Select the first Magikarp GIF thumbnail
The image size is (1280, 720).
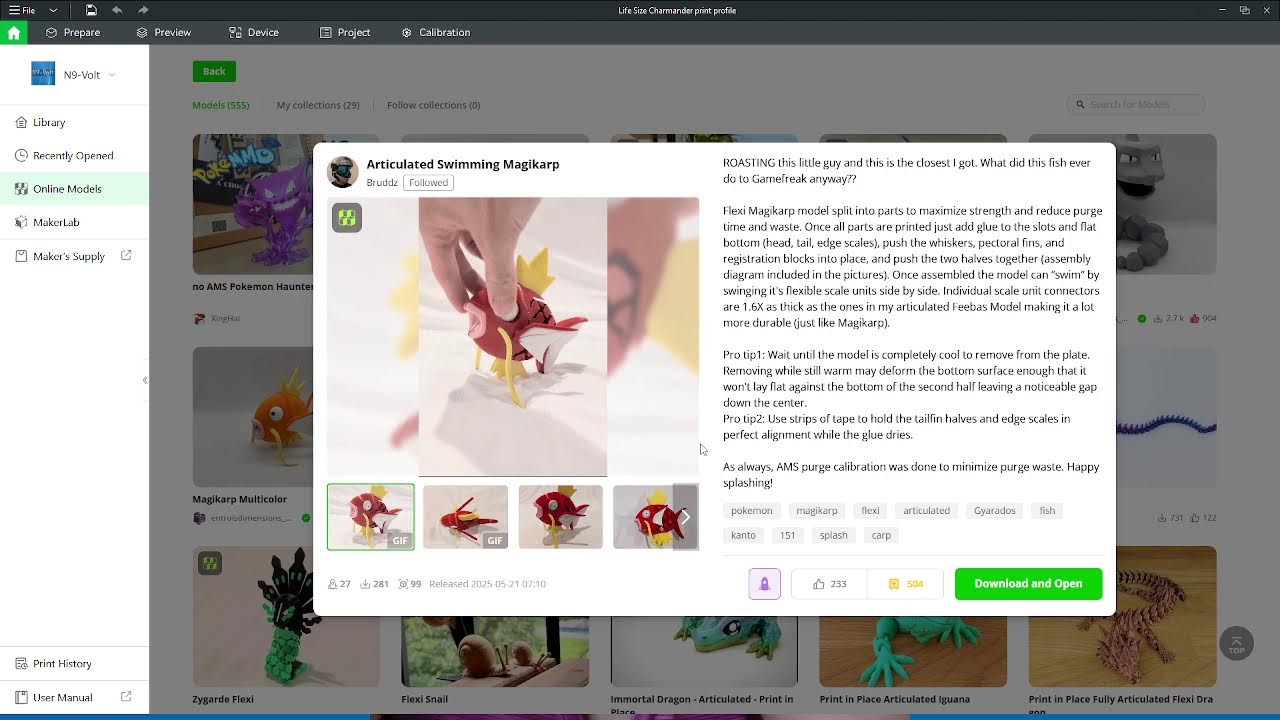click(370, 517)
